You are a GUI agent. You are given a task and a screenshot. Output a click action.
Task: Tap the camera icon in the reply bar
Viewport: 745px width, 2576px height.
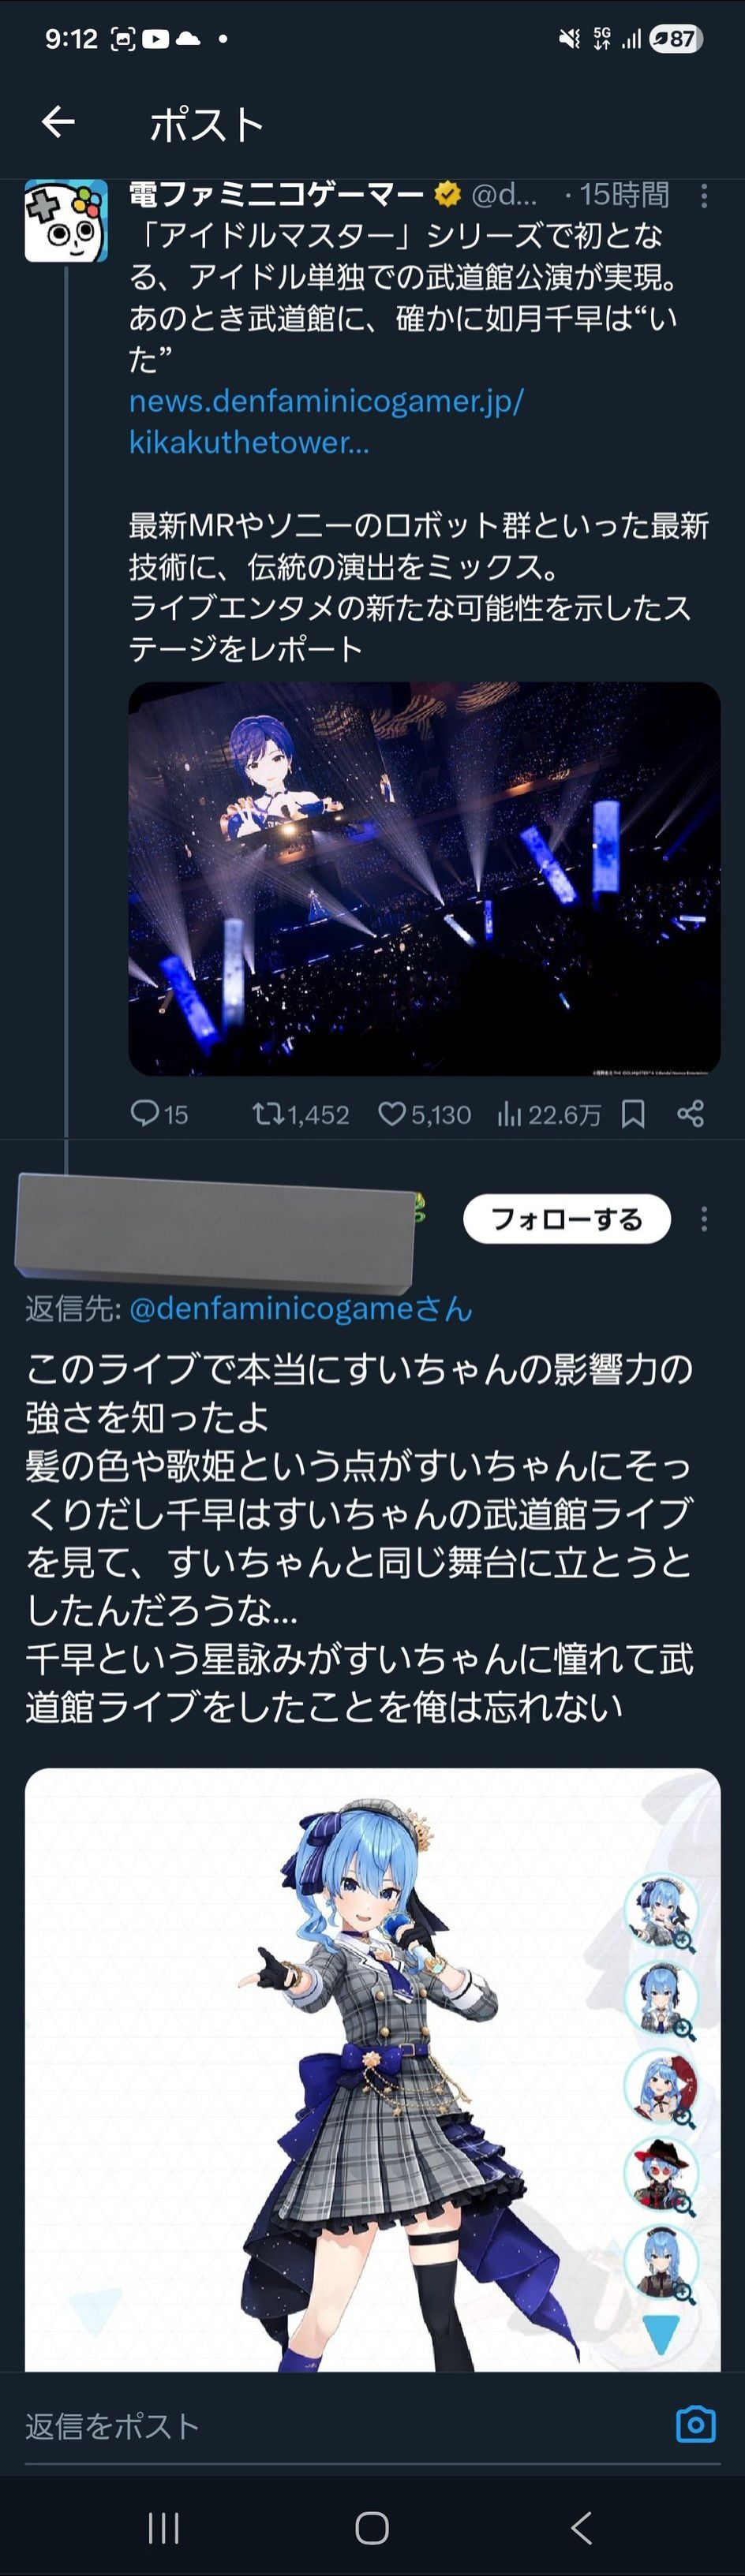696,2424
